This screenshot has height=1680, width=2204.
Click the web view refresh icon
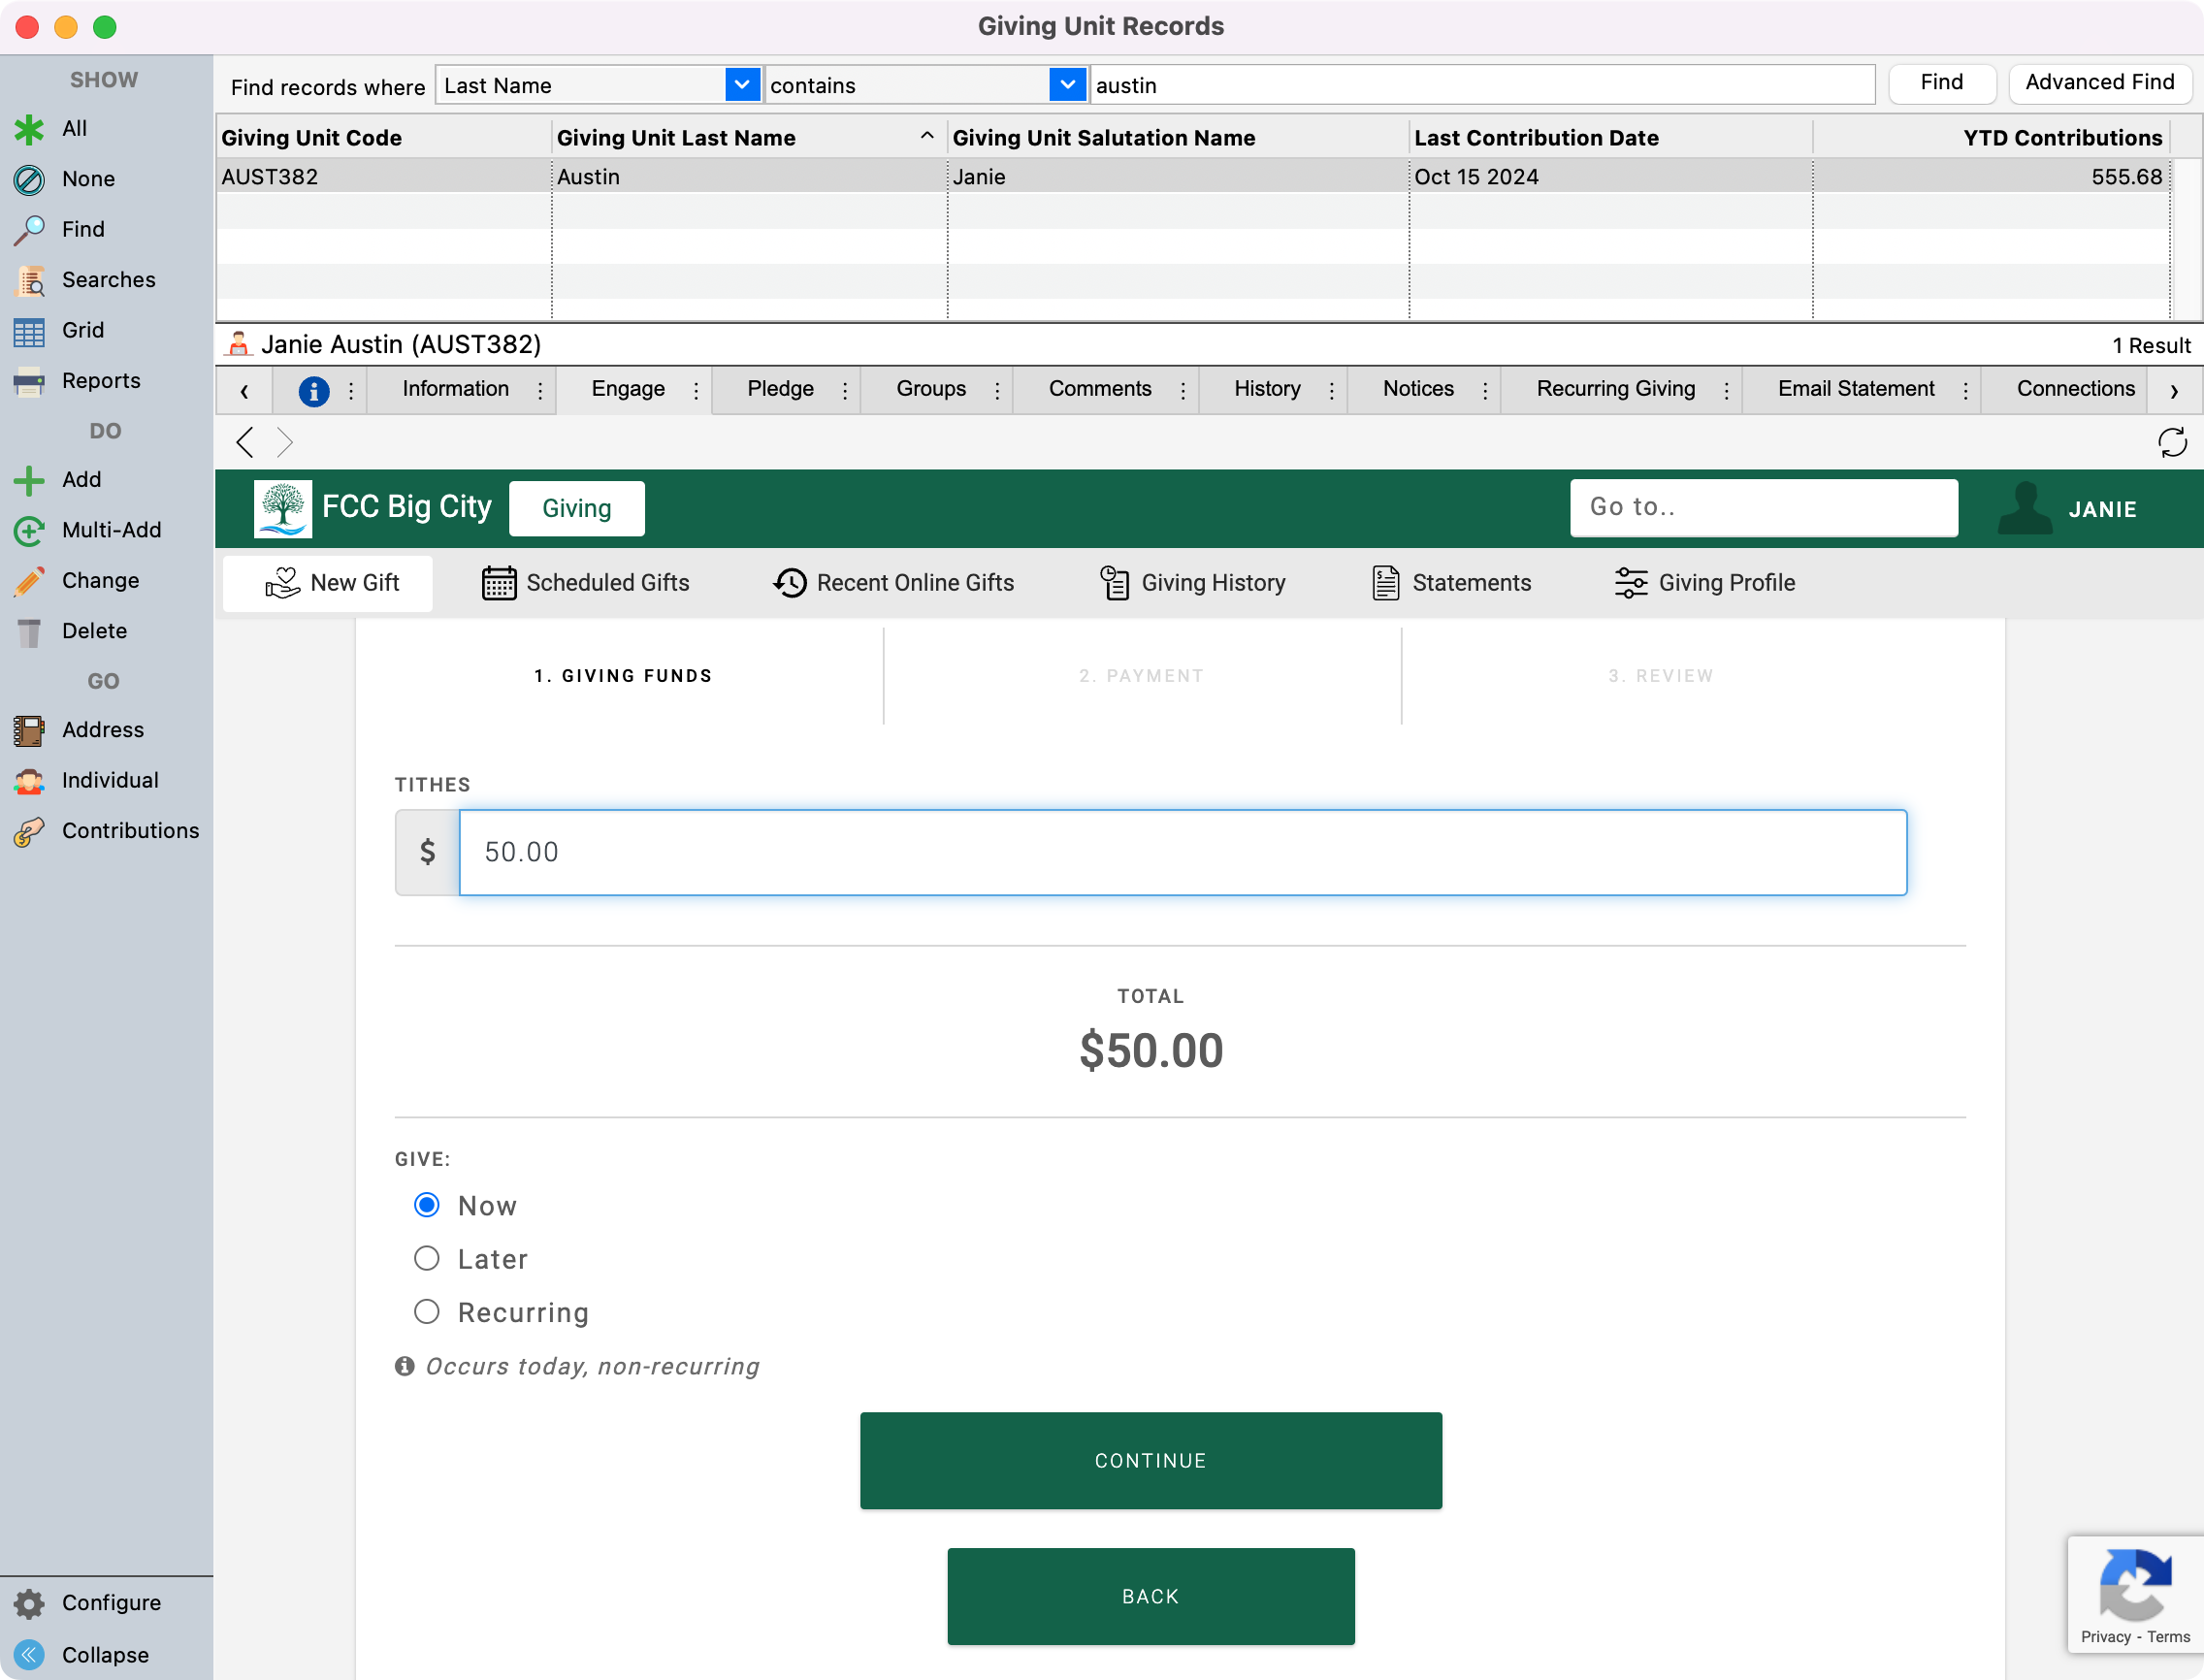[2171, 442]
